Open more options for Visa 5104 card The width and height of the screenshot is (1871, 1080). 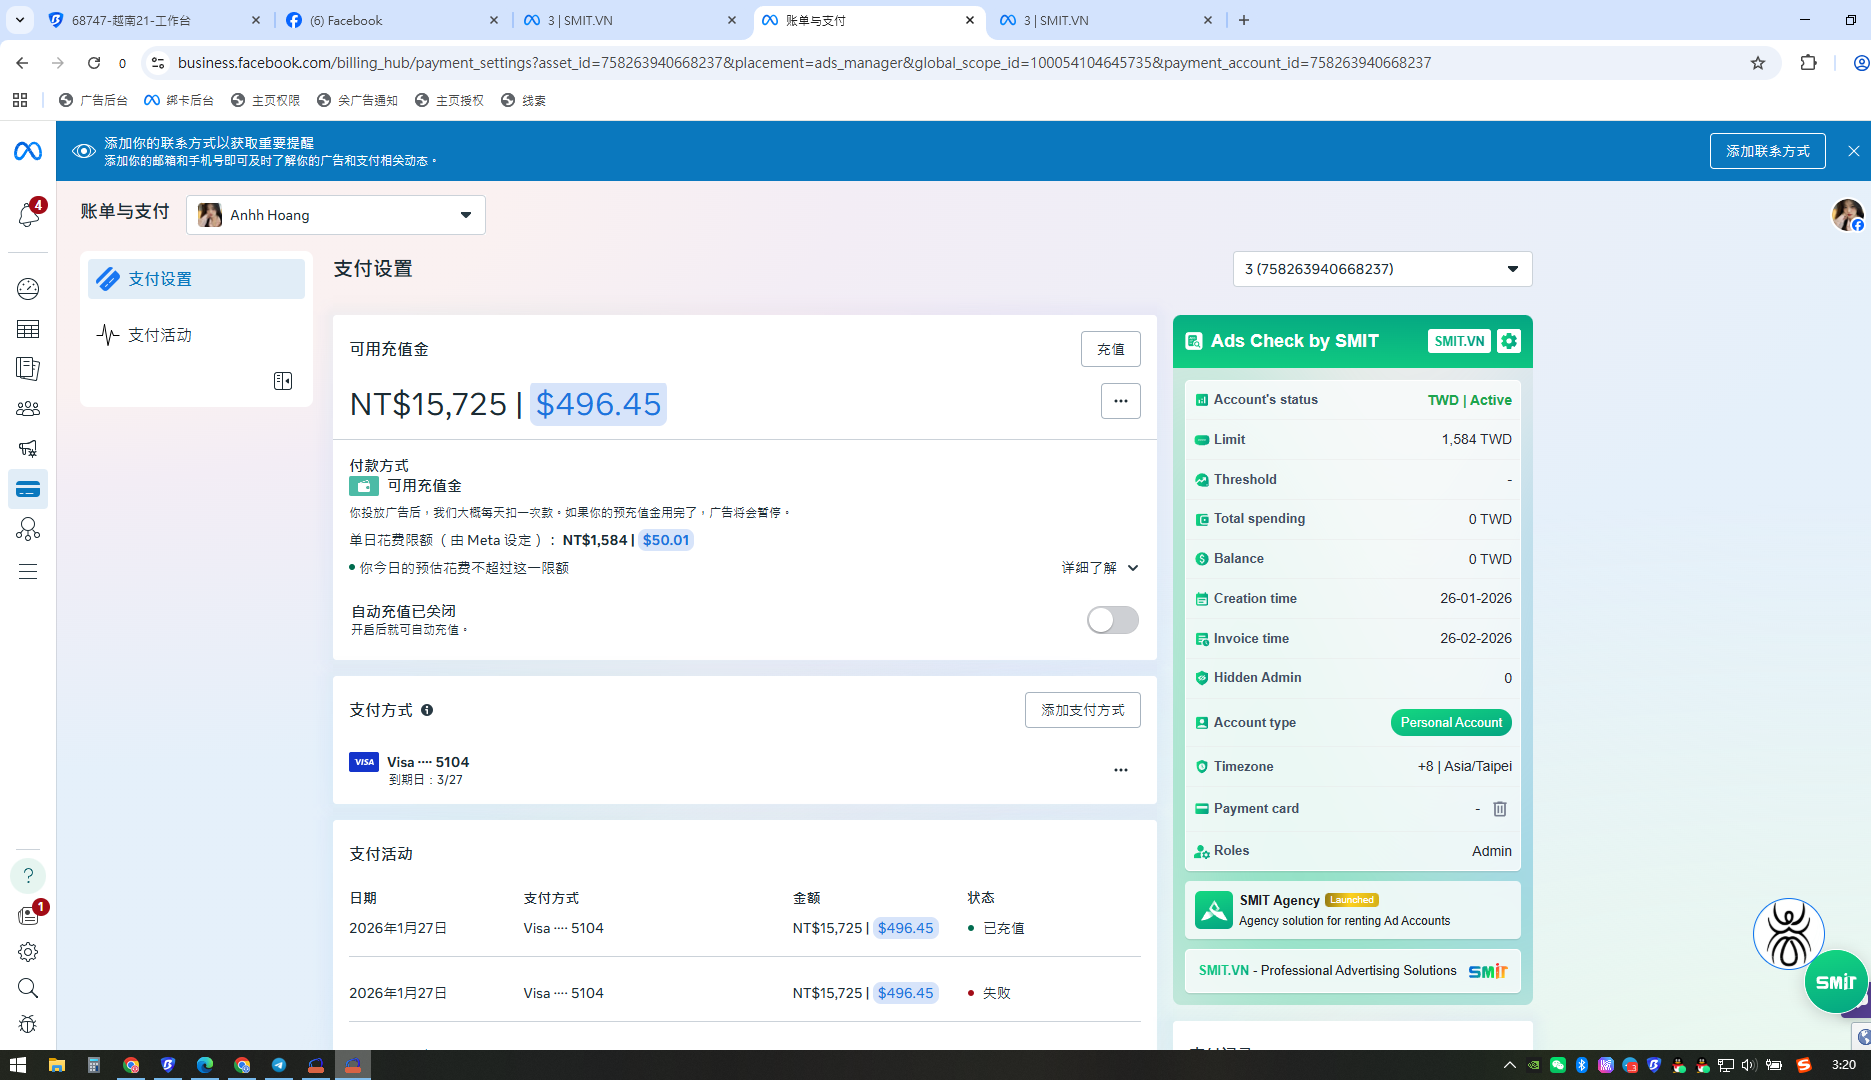[x=1120, y=770]
